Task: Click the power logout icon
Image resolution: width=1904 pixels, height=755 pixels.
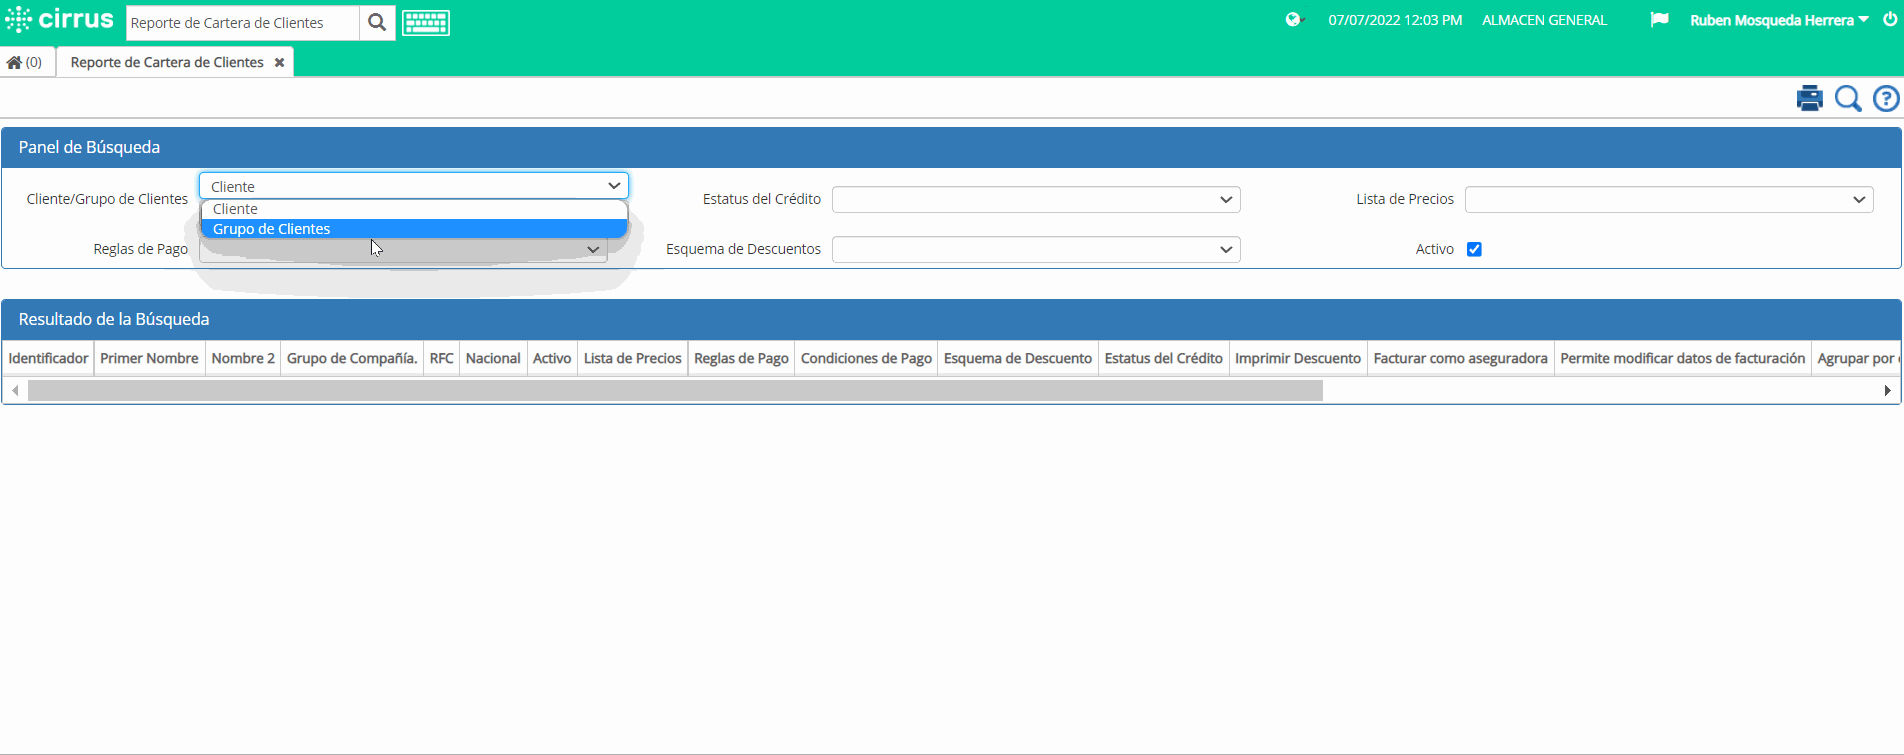Action: click(1890, 20)
